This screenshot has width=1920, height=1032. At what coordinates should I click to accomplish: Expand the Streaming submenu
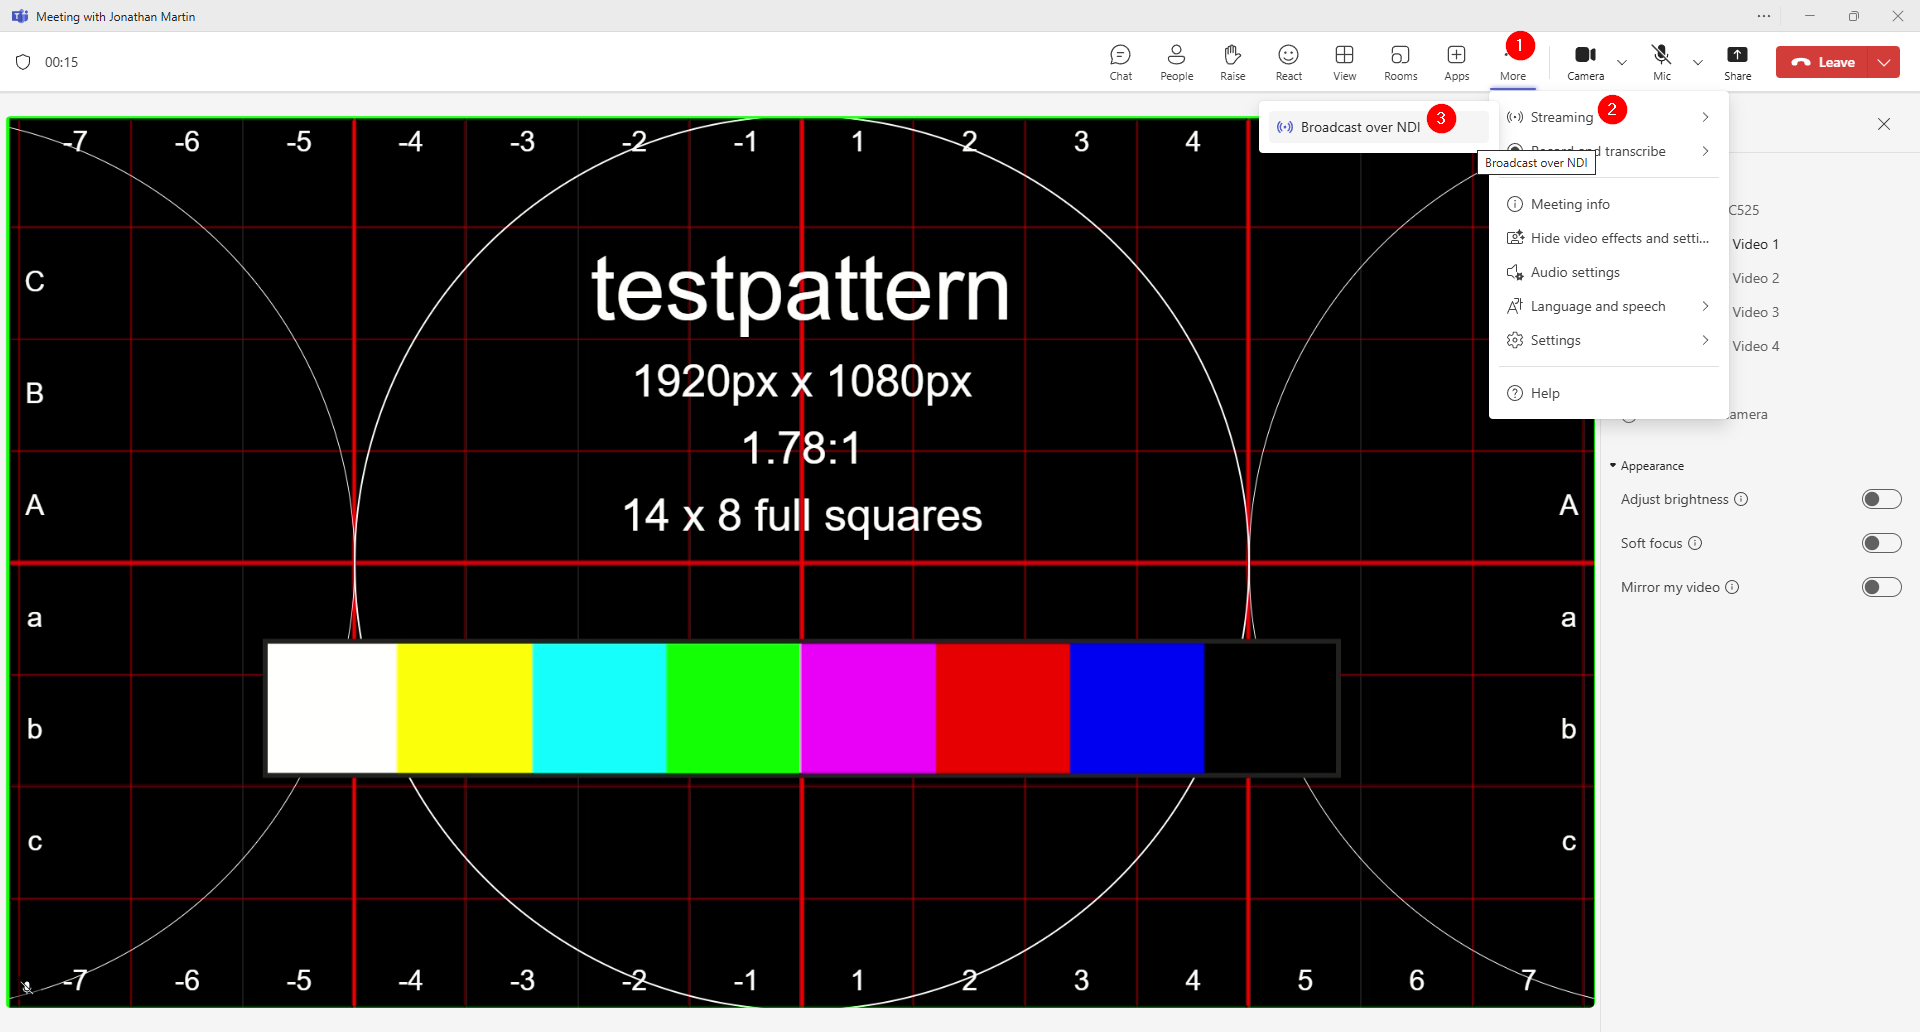click(1609, 117)
